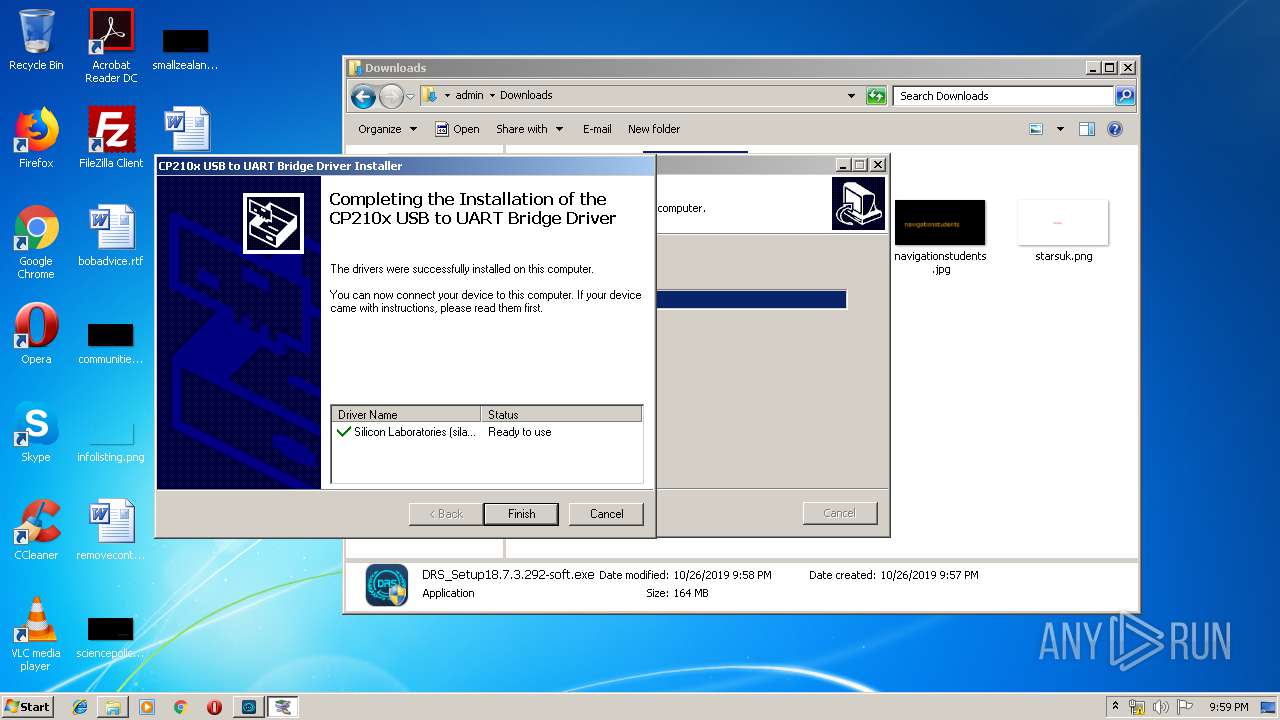Click the Explorer Forward arrow button
Viewport: 1280px width, 720px height.
[x=391, y=96]
